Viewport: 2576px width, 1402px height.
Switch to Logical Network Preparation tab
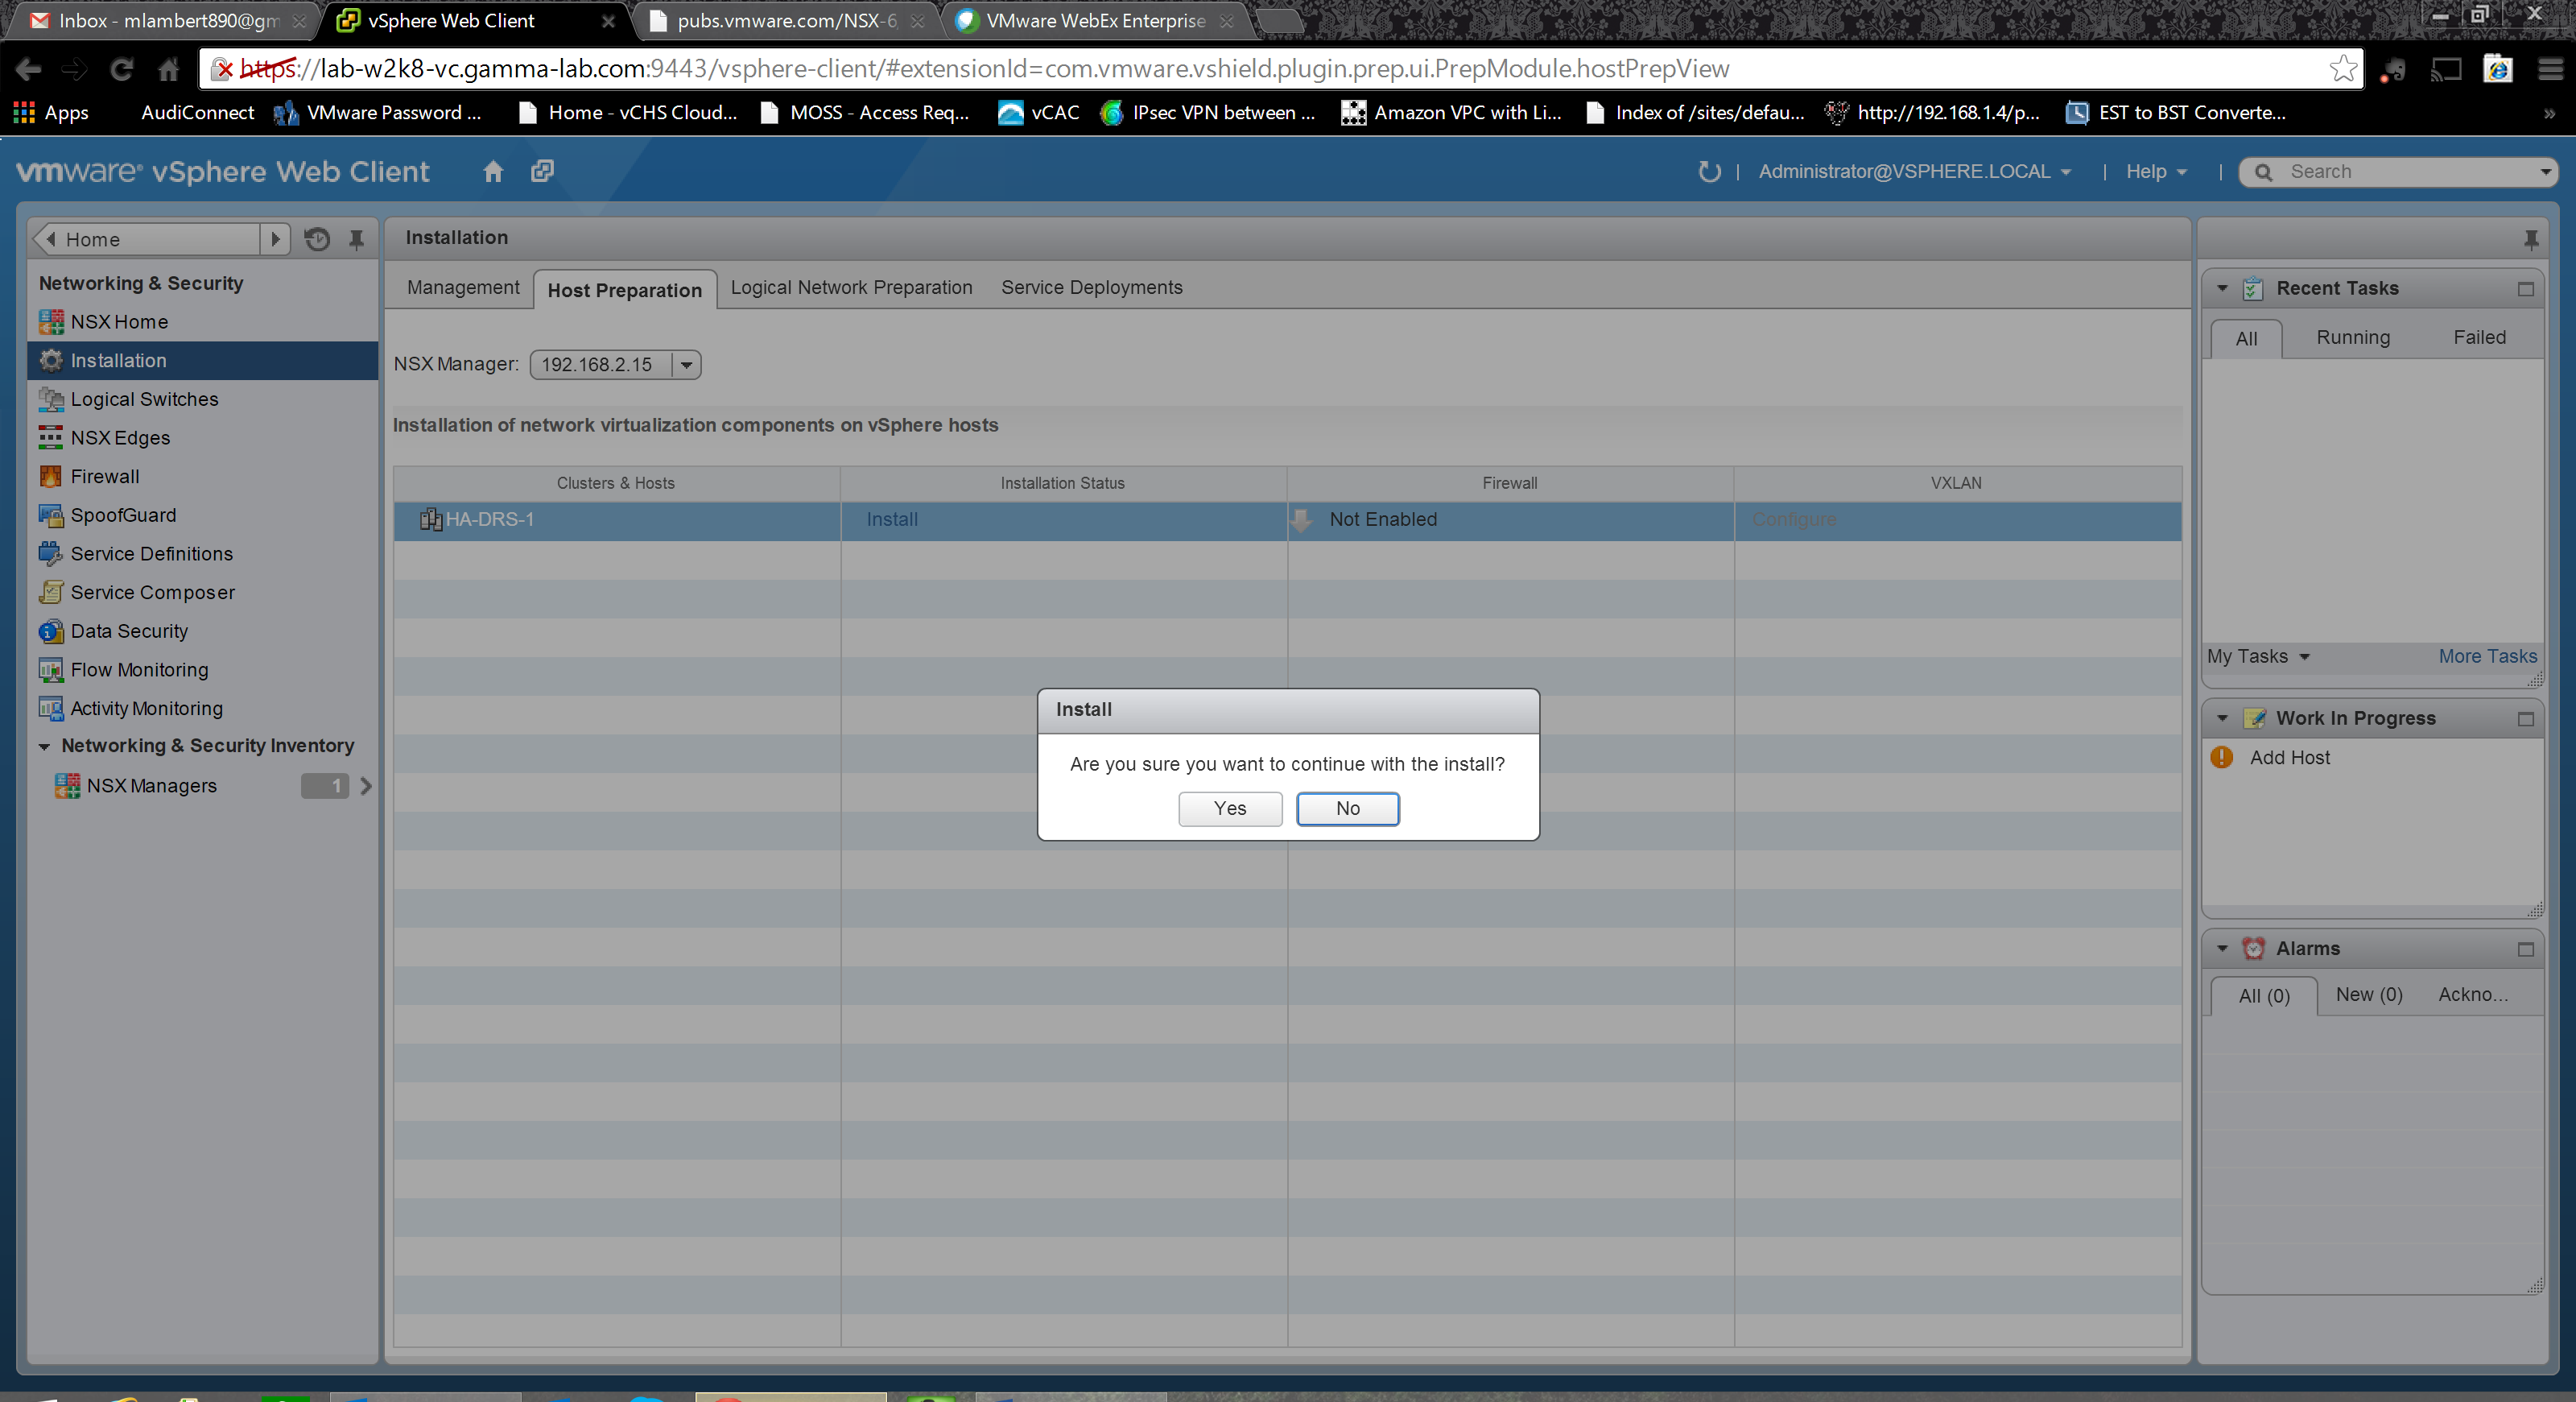(851, 288)
